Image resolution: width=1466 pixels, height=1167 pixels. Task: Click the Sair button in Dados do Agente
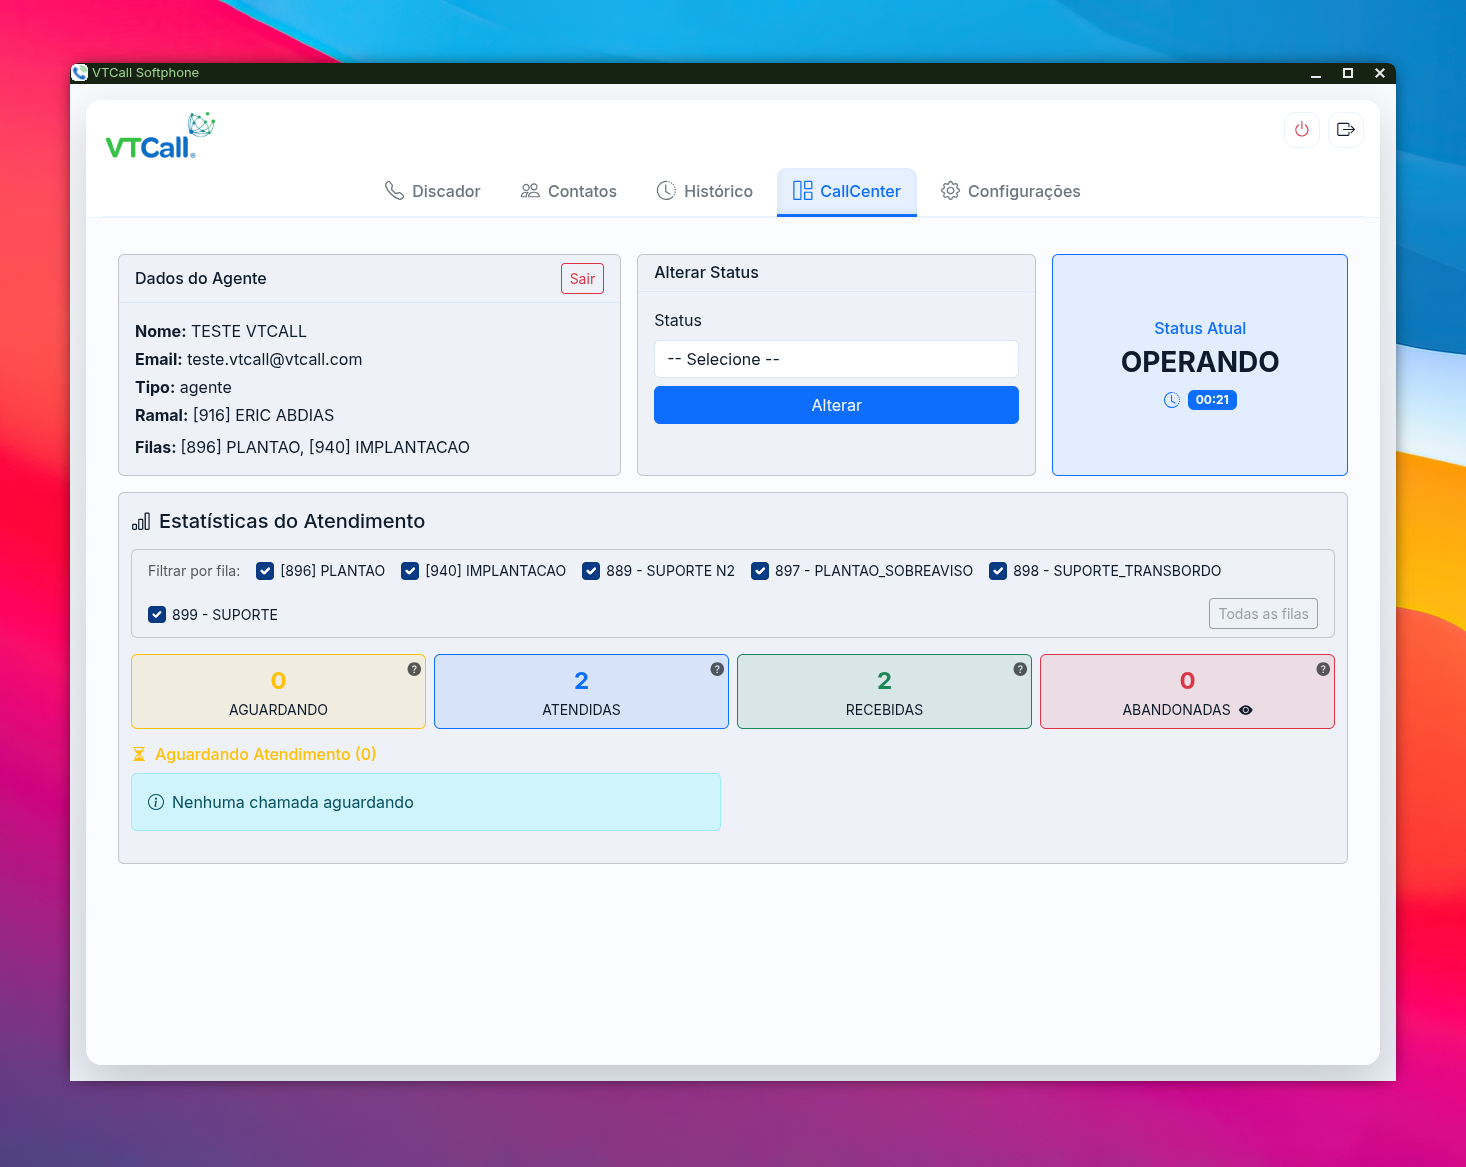[582, 279]
